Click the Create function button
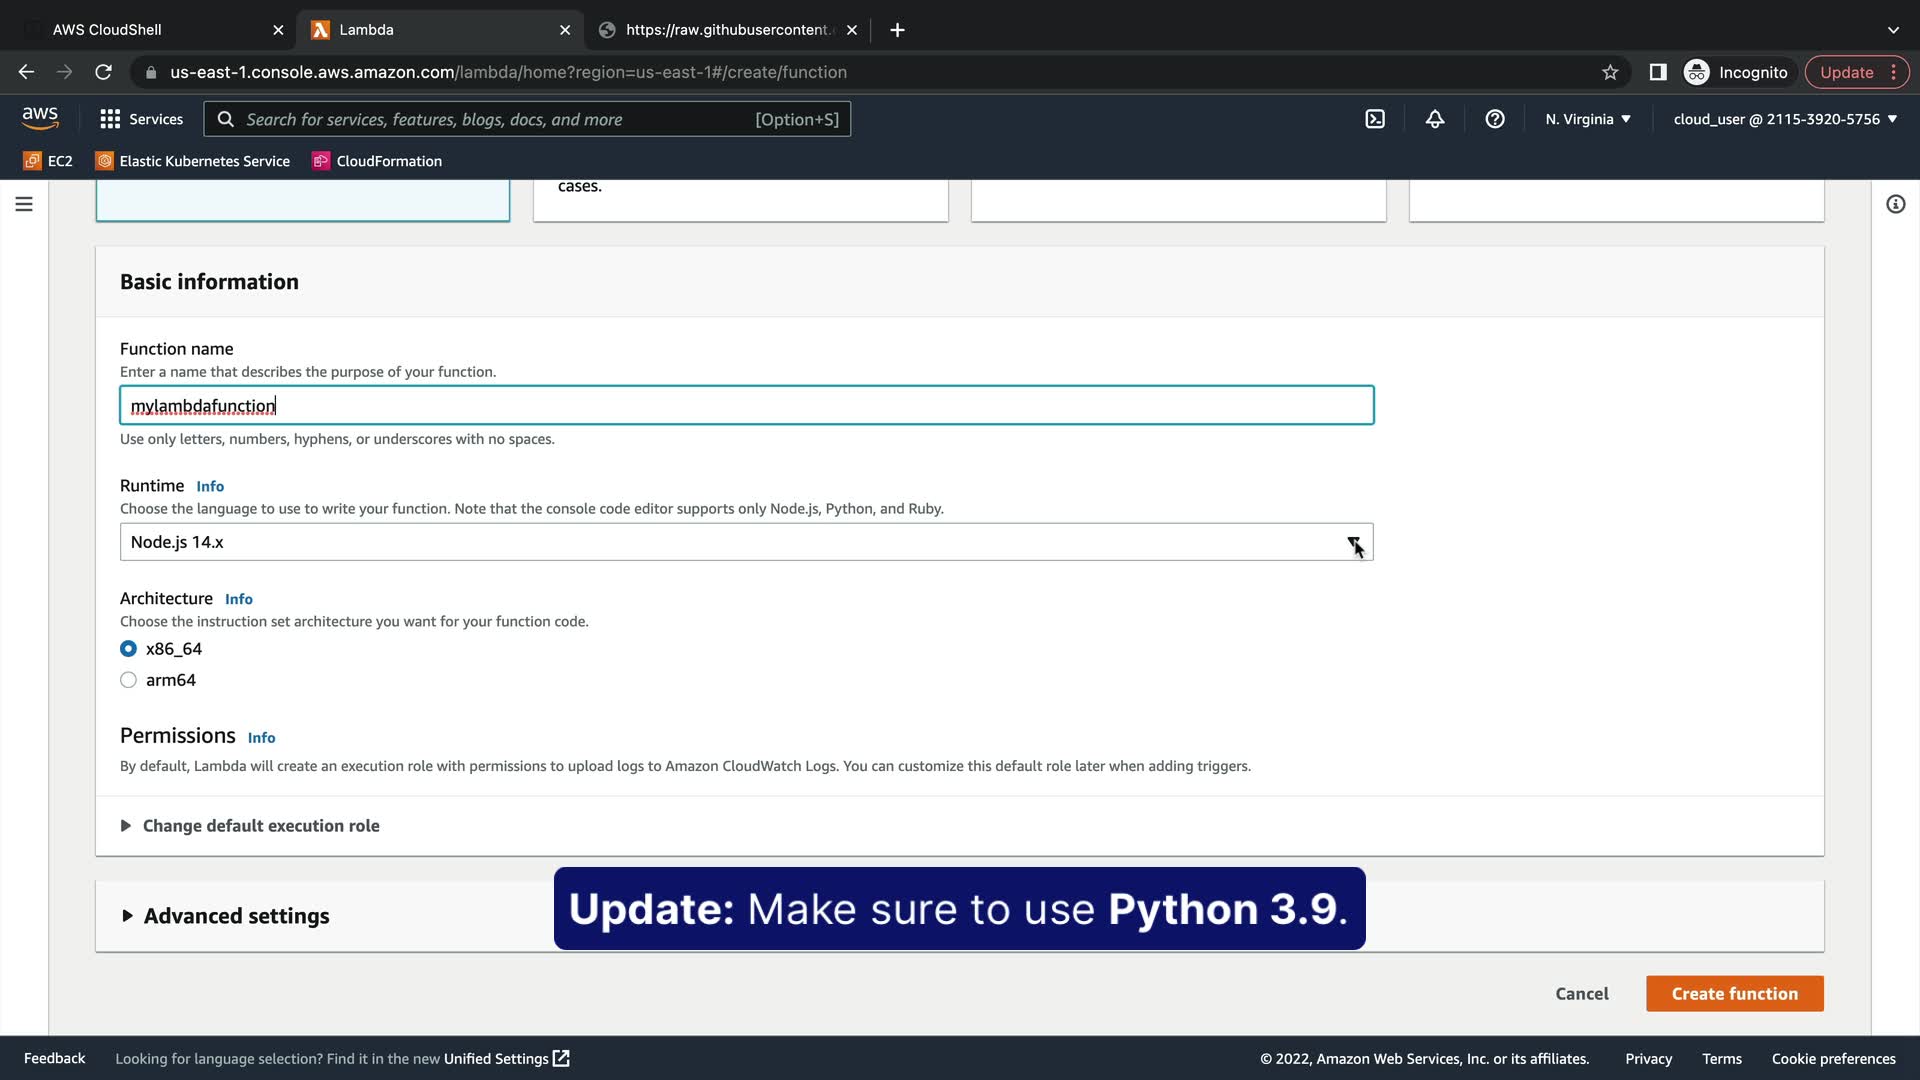 click(1734, 994)
